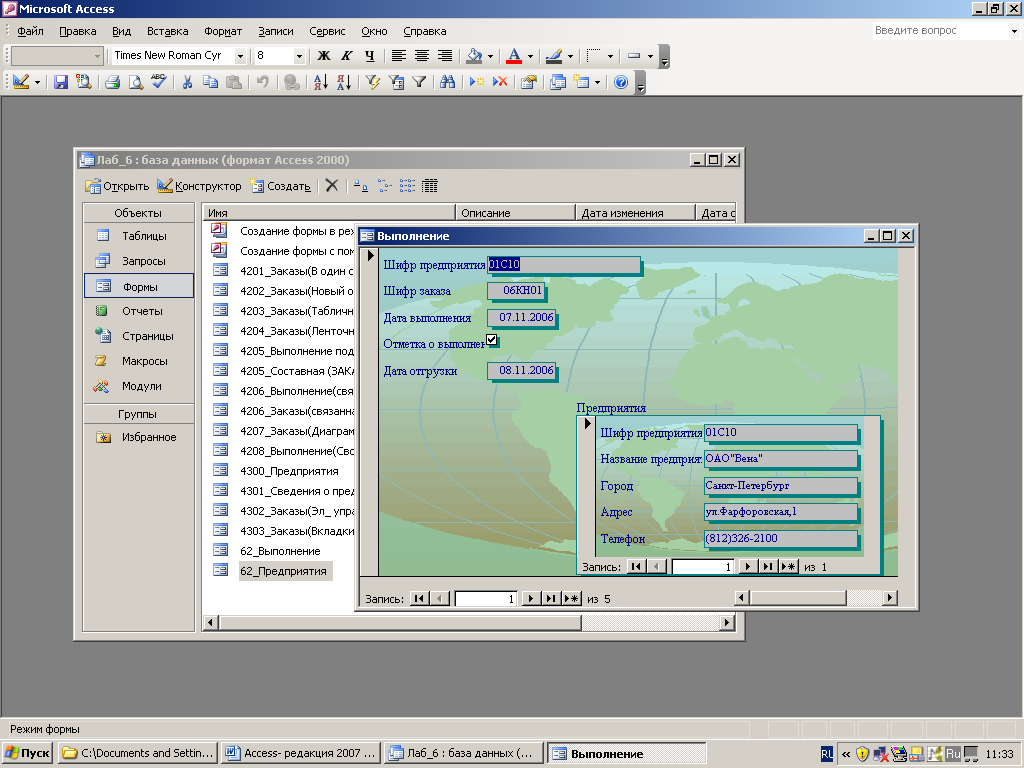Open the Записи menu

pyautogui.click(x=275, y=31)
